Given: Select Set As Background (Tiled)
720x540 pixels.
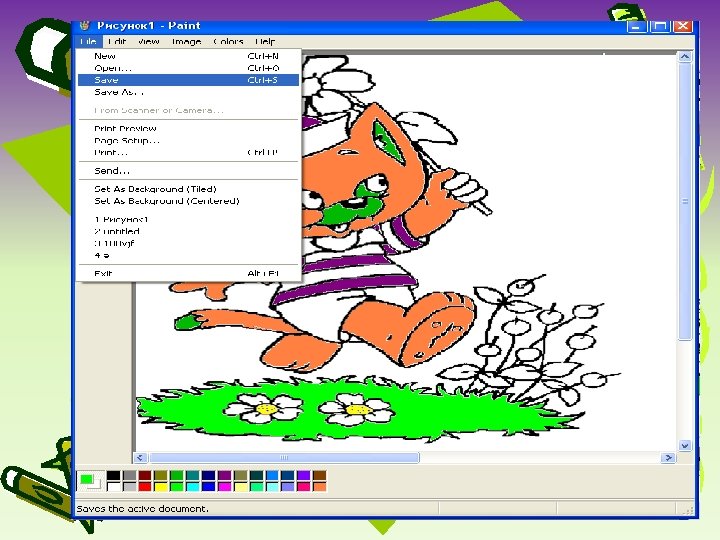Looking at the screenshot, I should pos(188,189).
